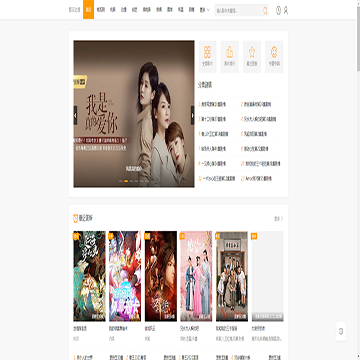Open the family group photo poster
Screen dimensions: 360x360
point(232,276)
